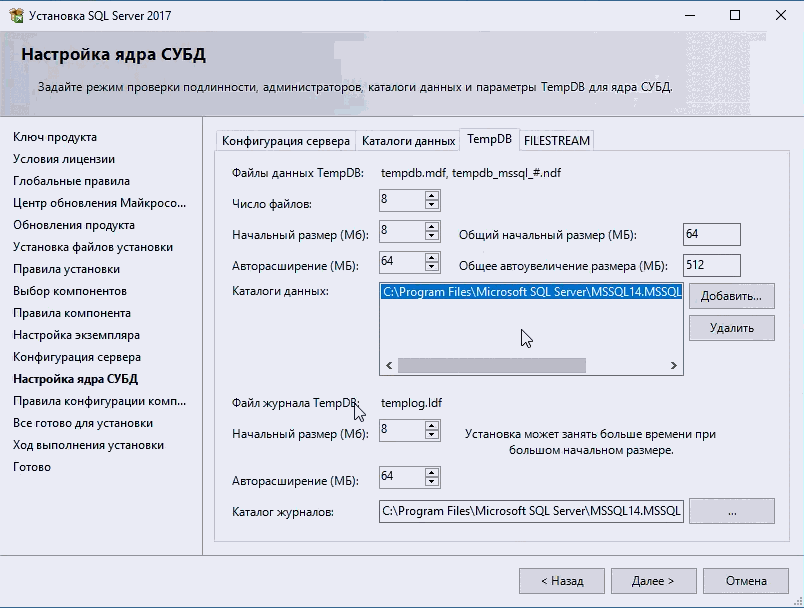Select Глобальные правила step in sidebar

[71, 181]
